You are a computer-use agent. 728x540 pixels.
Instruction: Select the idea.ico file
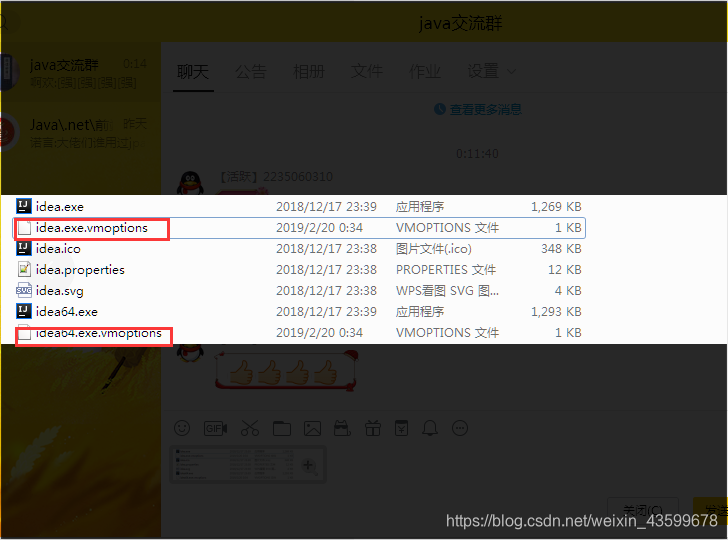coord(299,248)
